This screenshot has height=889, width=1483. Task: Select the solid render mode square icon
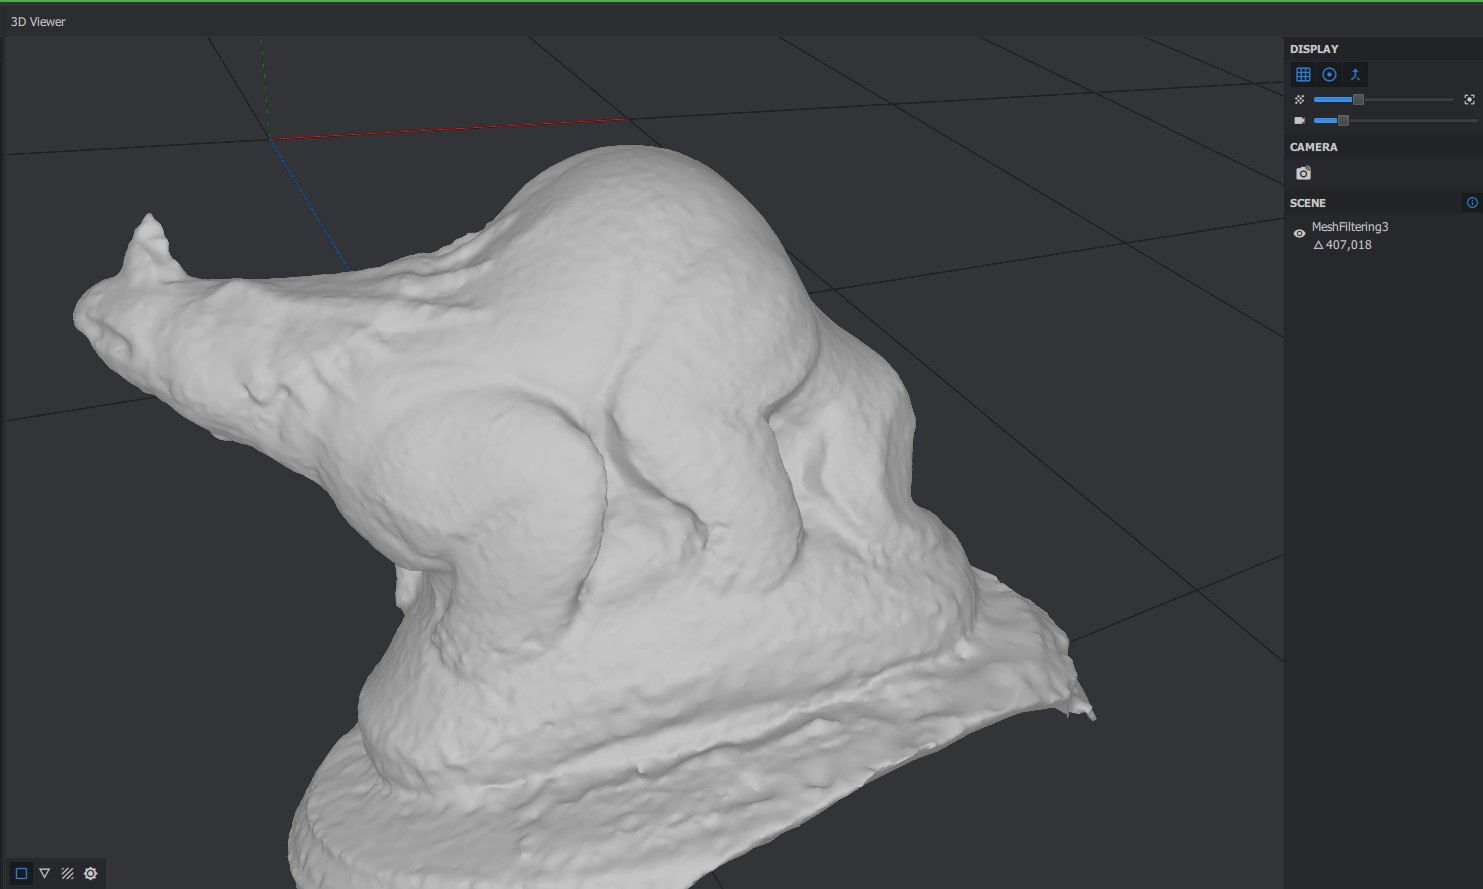(21, 873)
